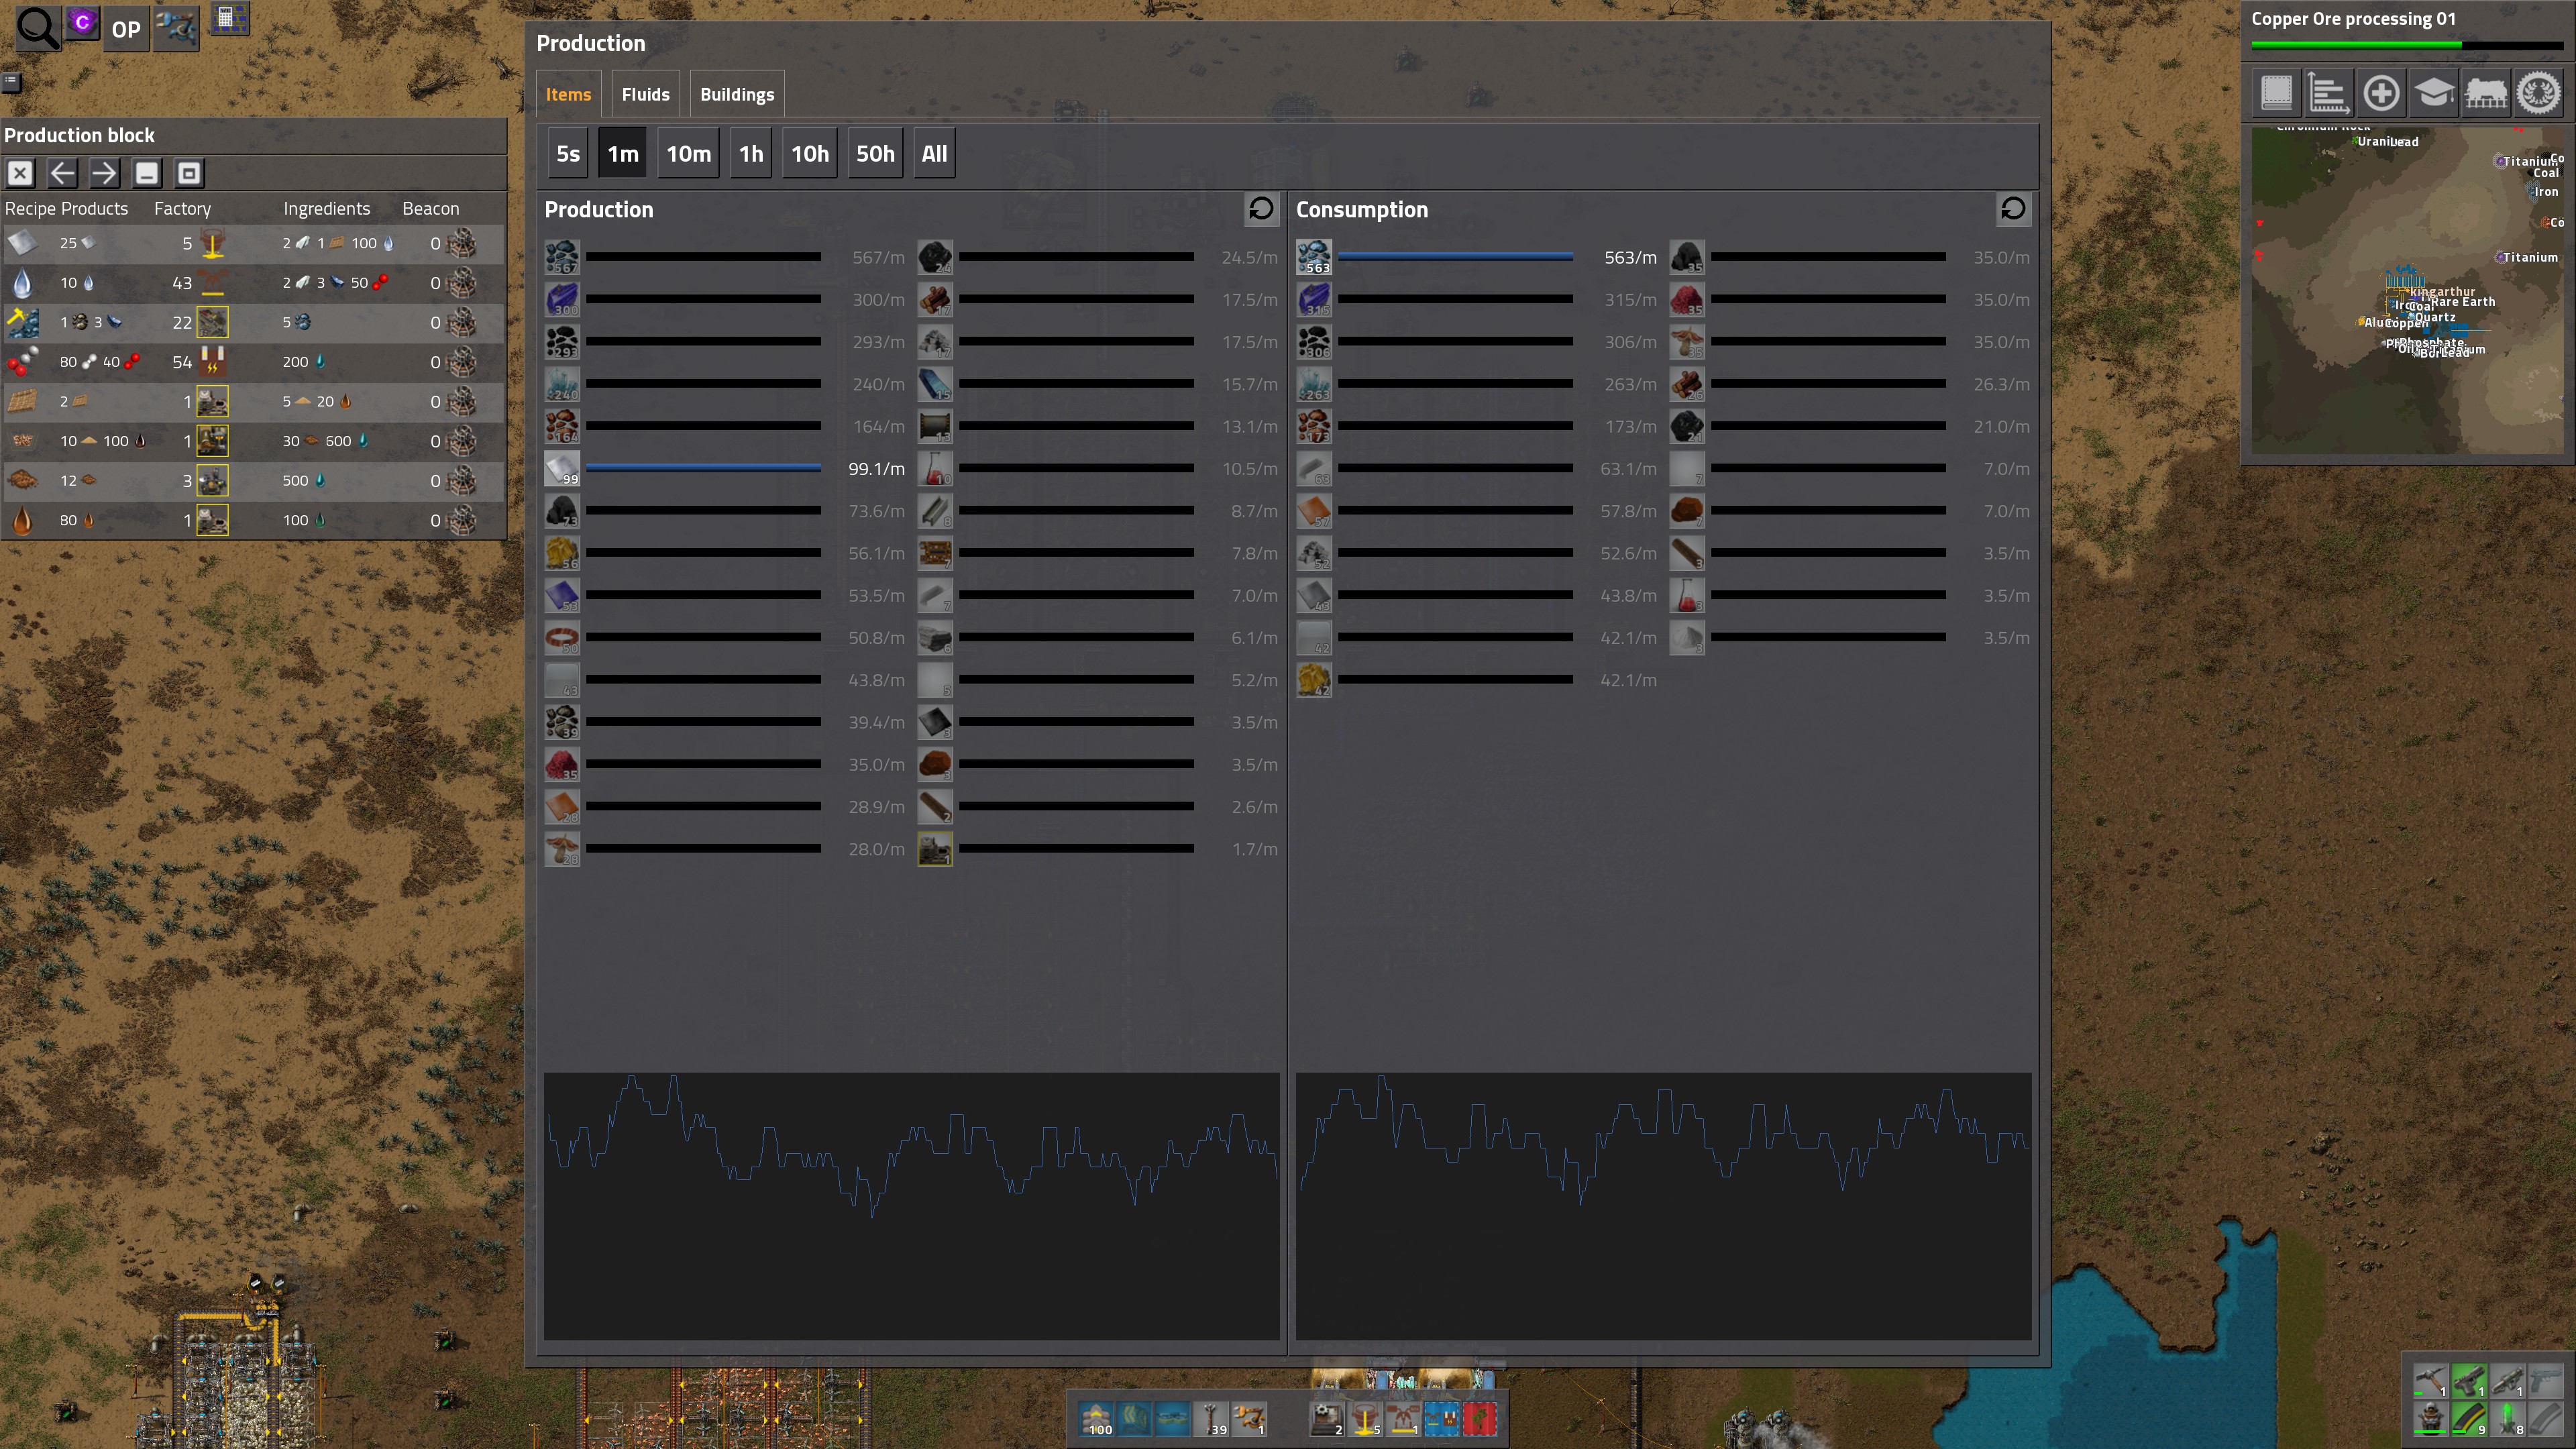Select the 1h time range

click(750, 153)
